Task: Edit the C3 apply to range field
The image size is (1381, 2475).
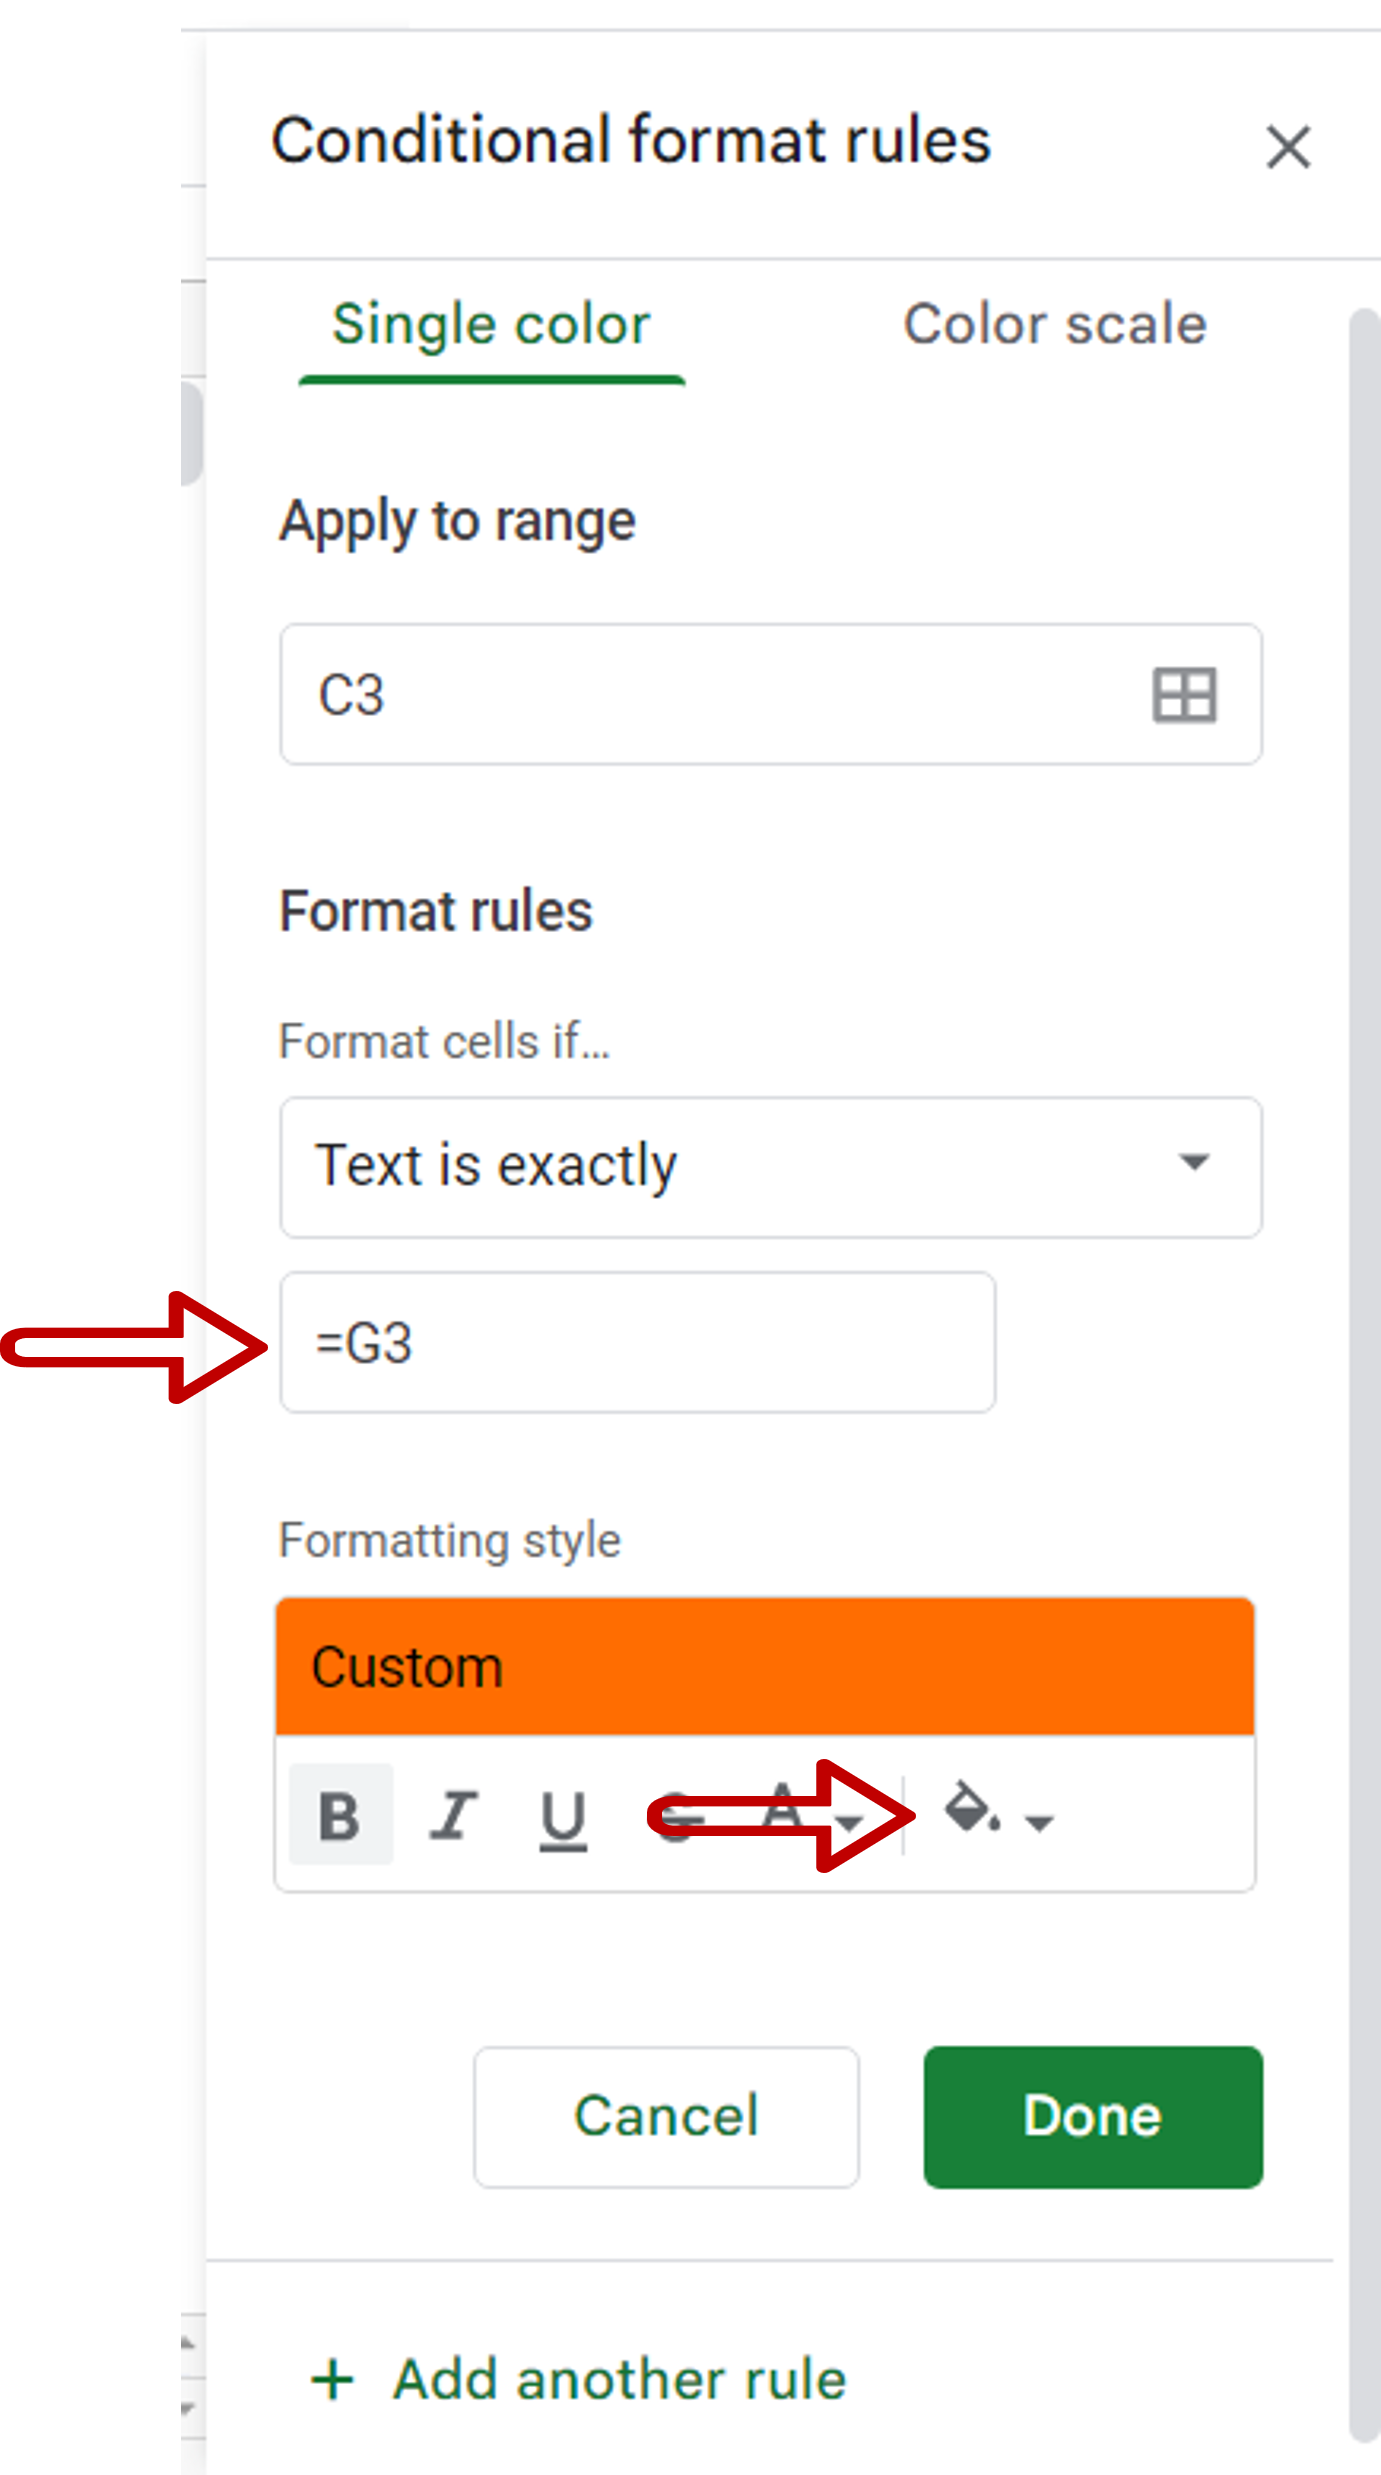Action: (700, 694)
